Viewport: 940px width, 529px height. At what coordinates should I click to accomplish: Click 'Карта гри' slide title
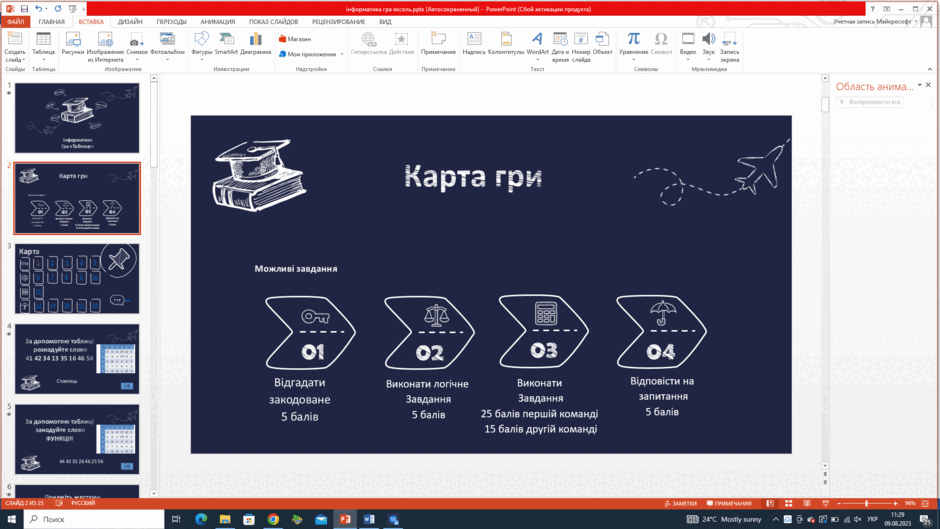(x=473, y=177)
